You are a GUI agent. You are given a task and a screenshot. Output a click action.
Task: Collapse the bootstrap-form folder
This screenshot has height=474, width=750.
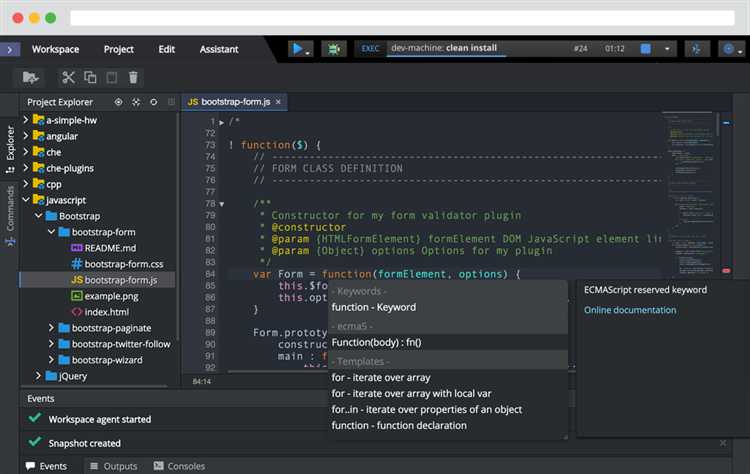[51, 231]
